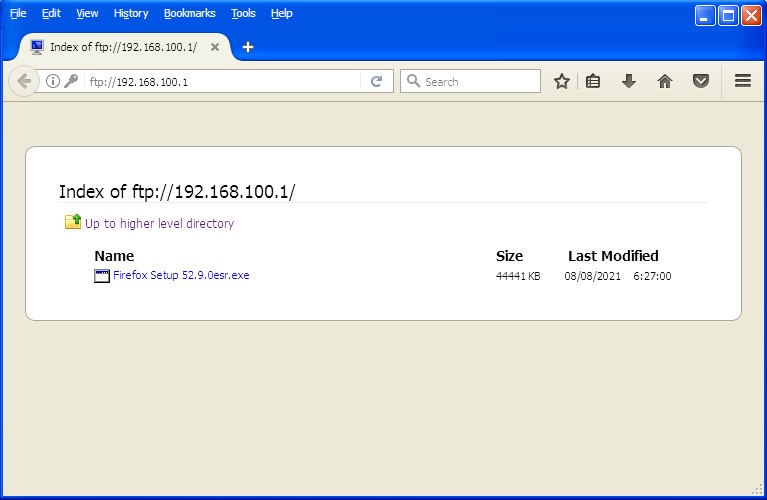
Task: Open the History menu
Action: pyautogui.click(x=130, y=14)
